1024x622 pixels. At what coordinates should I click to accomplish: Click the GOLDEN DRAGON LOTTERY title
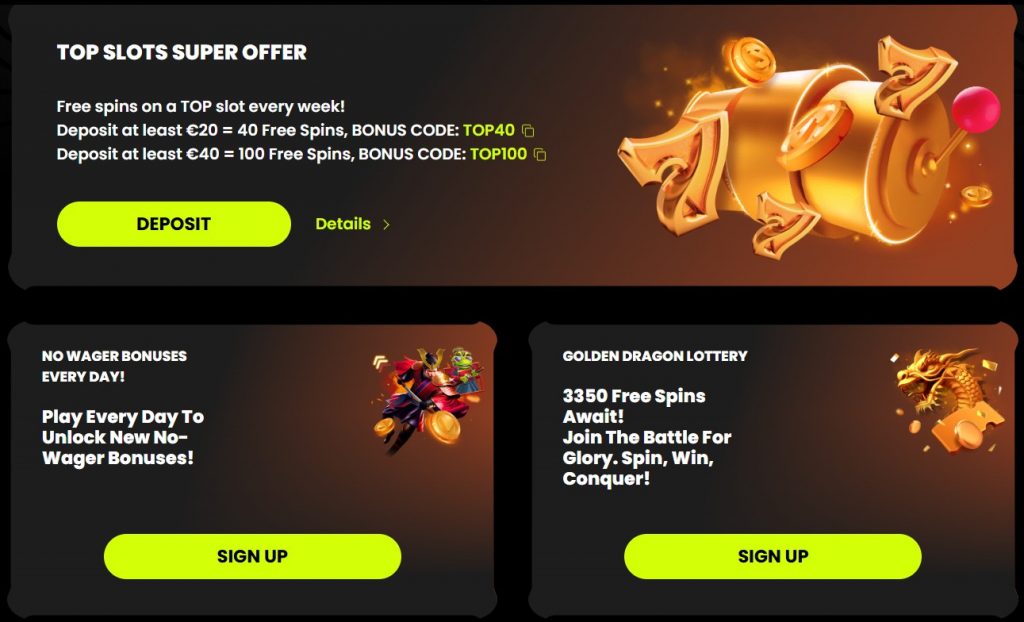(x=655, y=356)
